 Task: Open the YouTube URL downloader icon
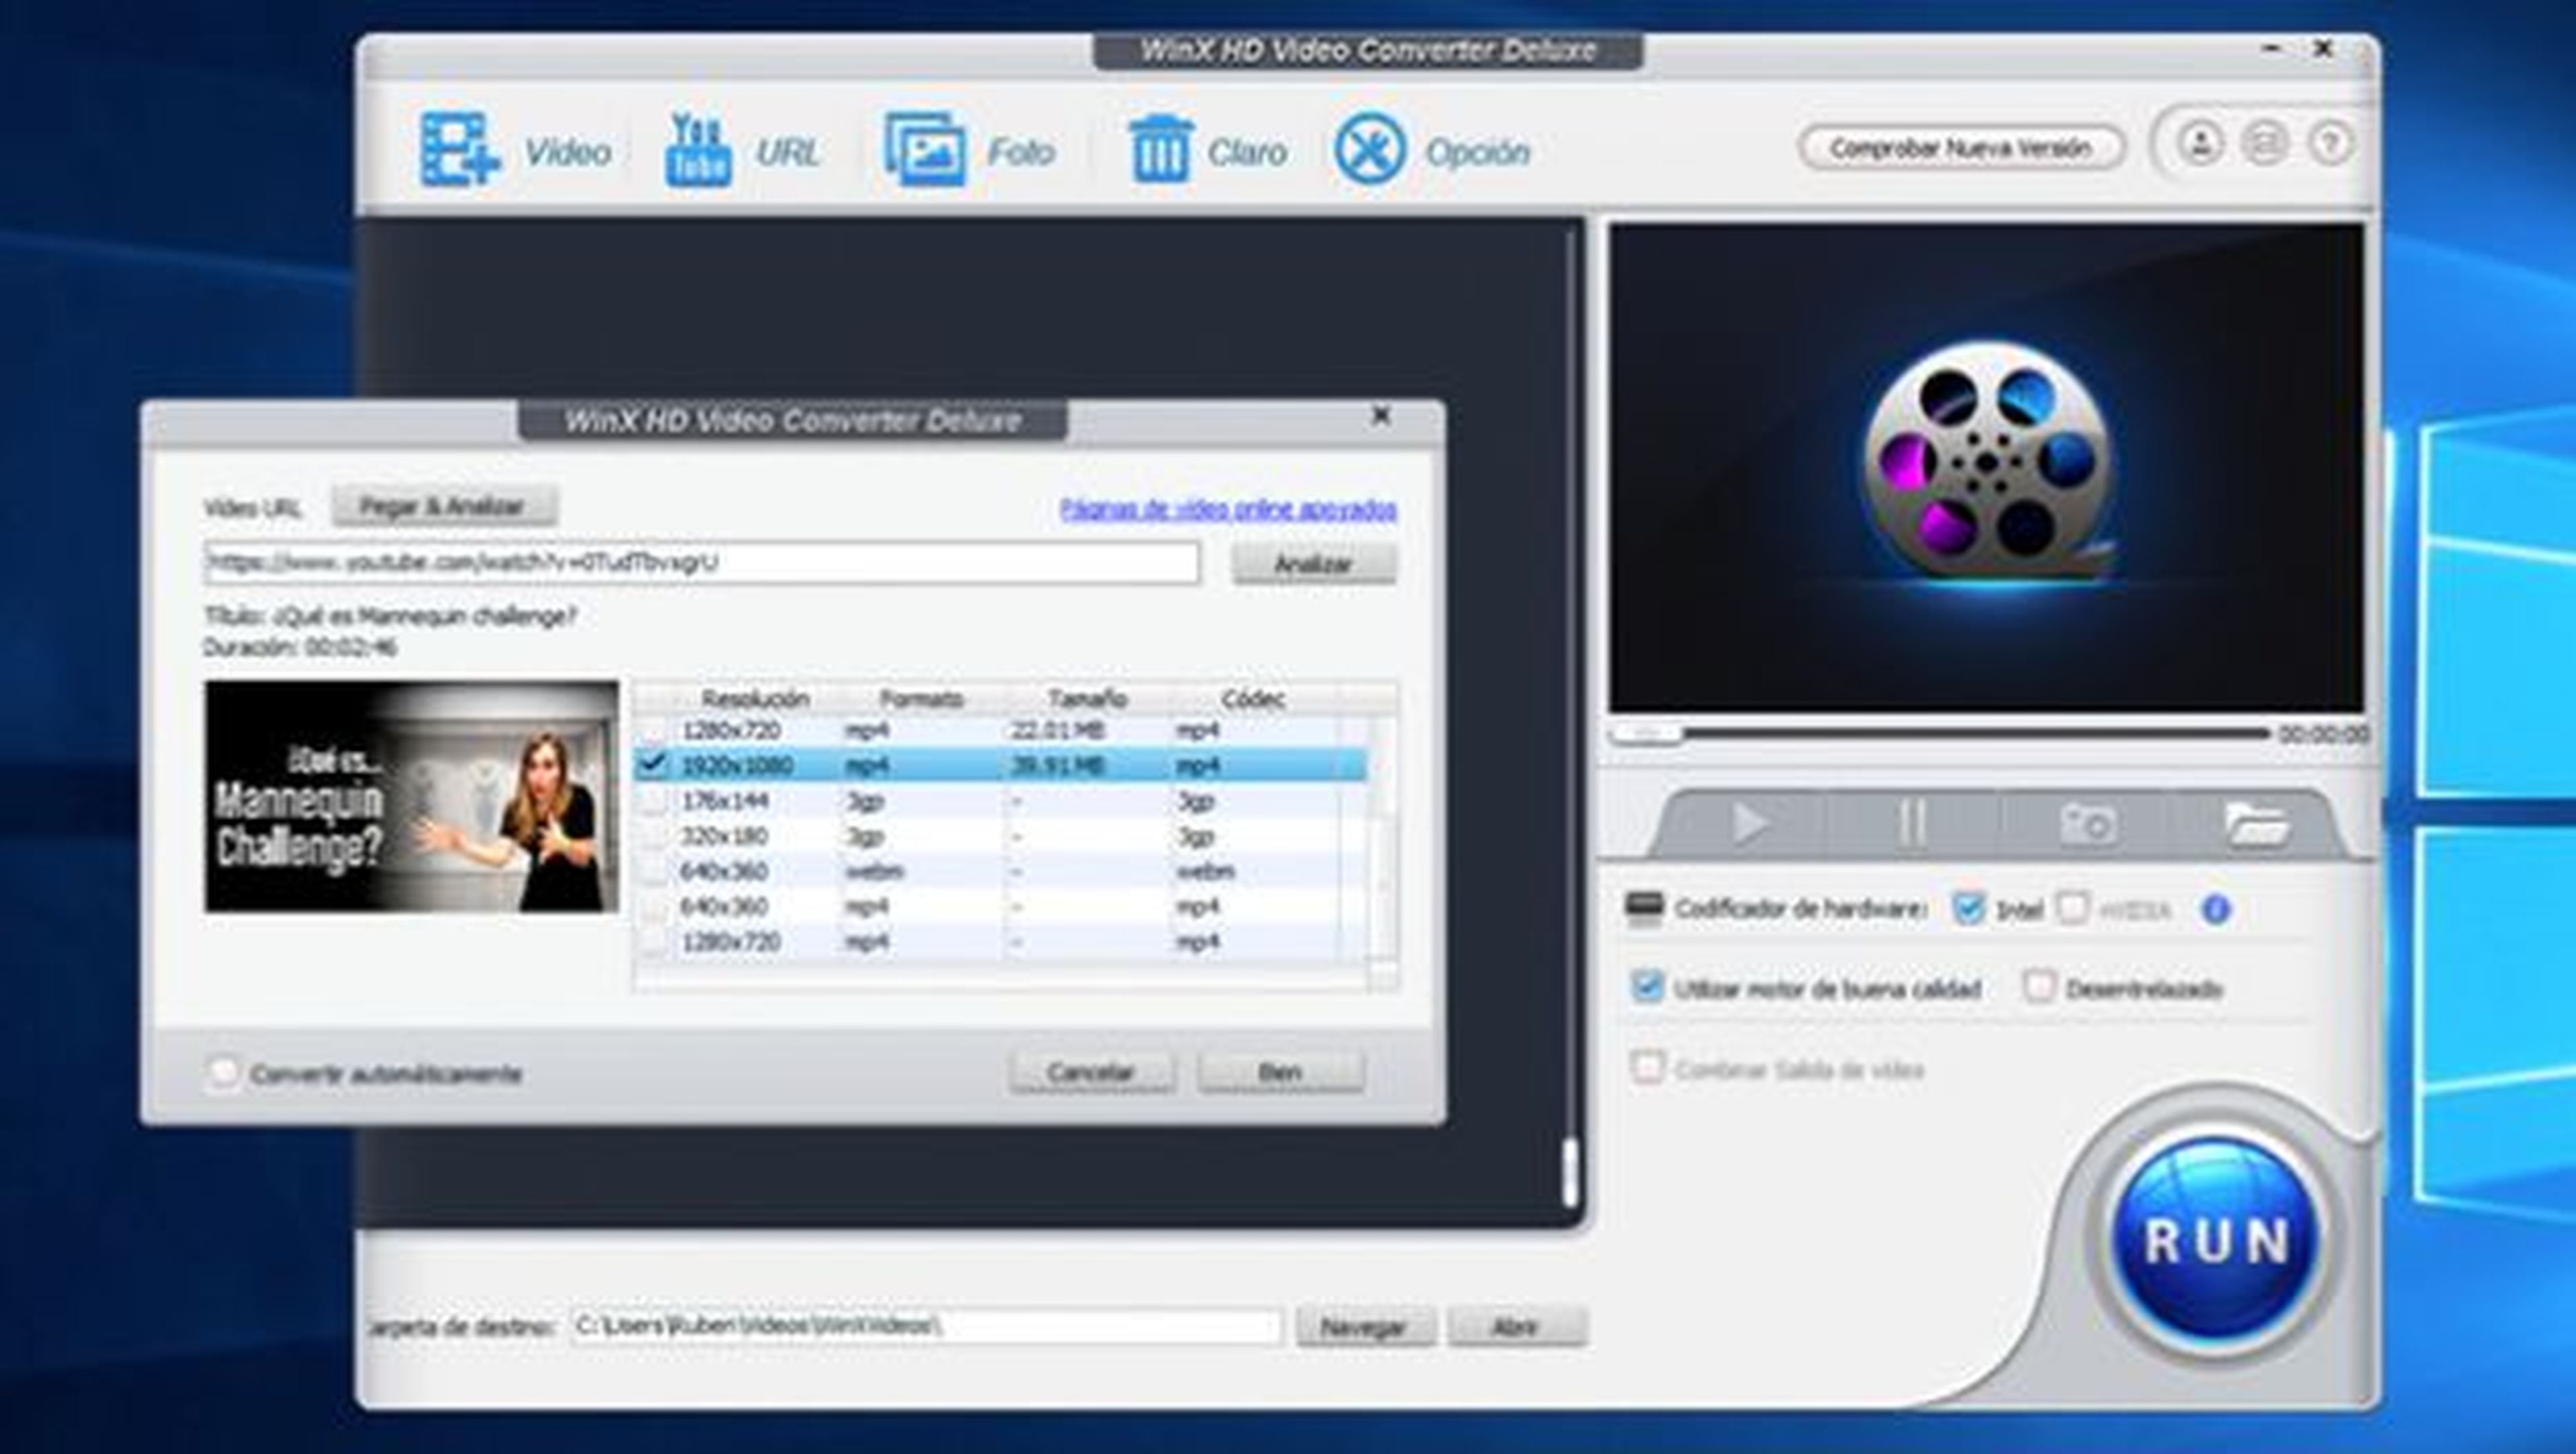coord(698,149)
